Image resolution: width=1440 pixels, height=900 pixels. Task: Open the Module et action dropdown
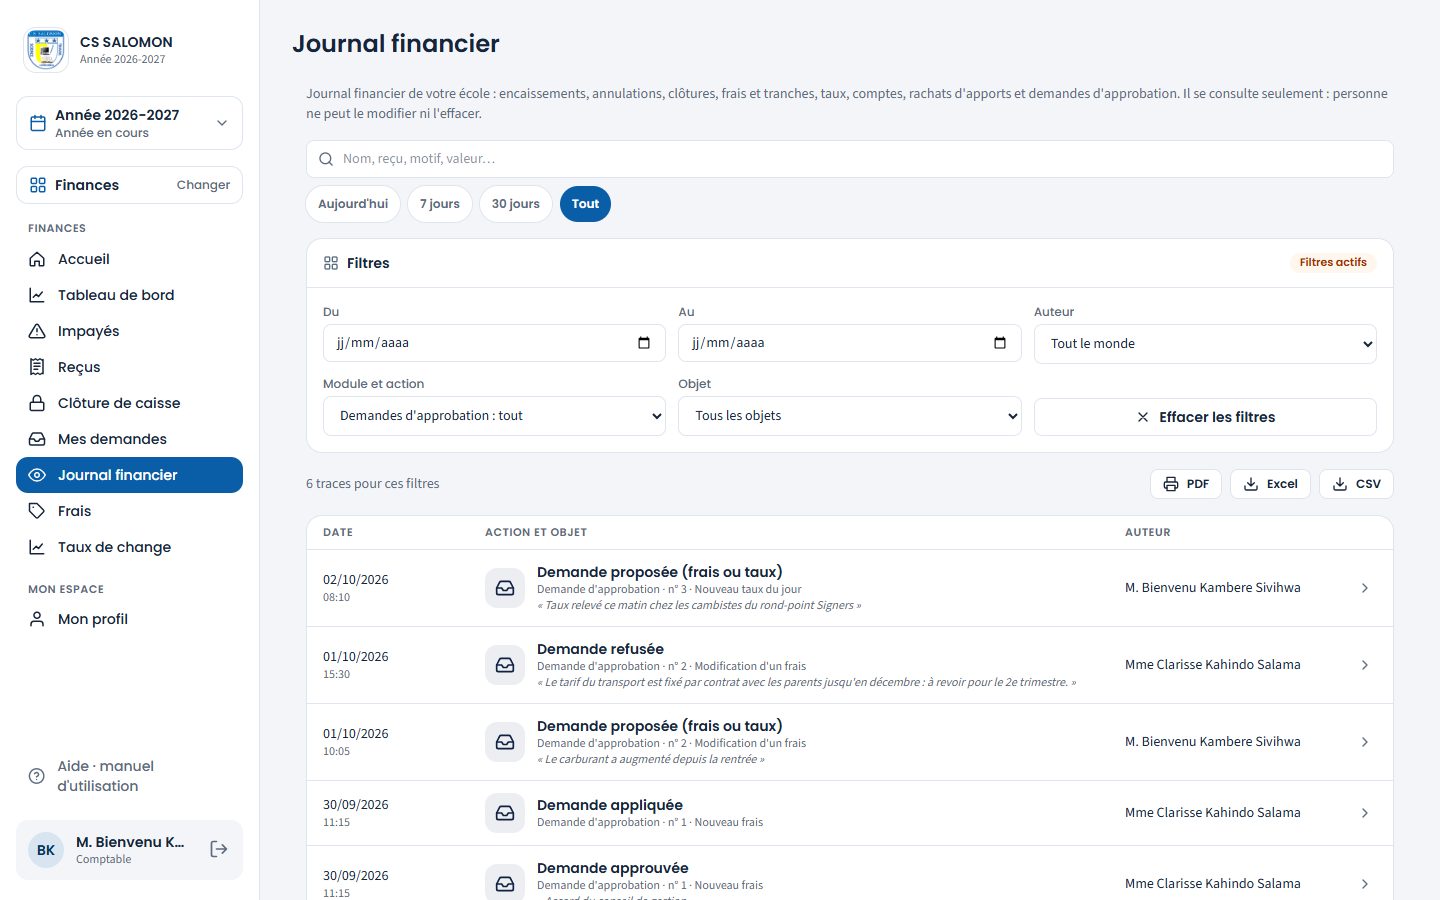[494, 416]
